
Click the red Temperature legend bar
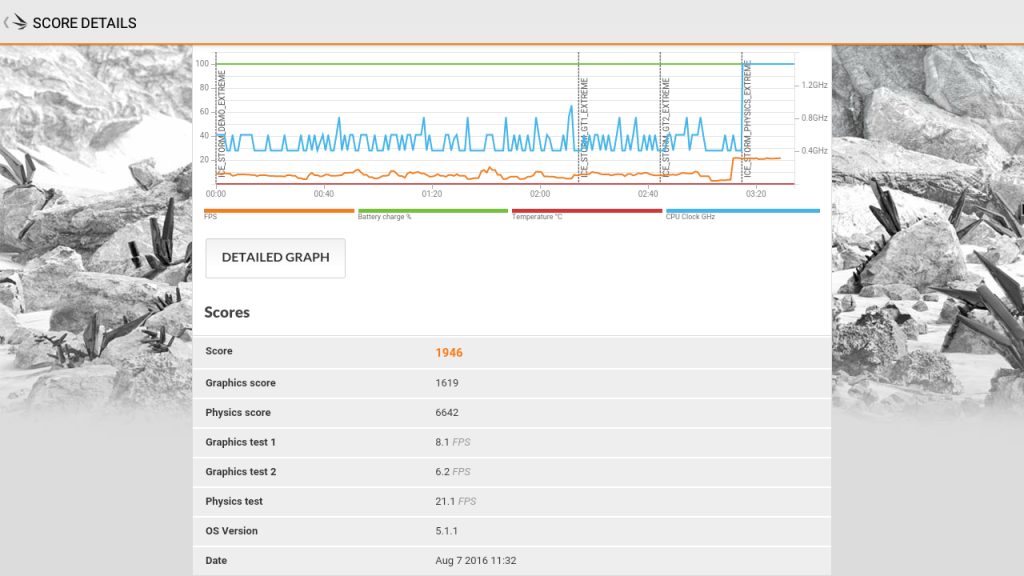click(x=587, y=211)
